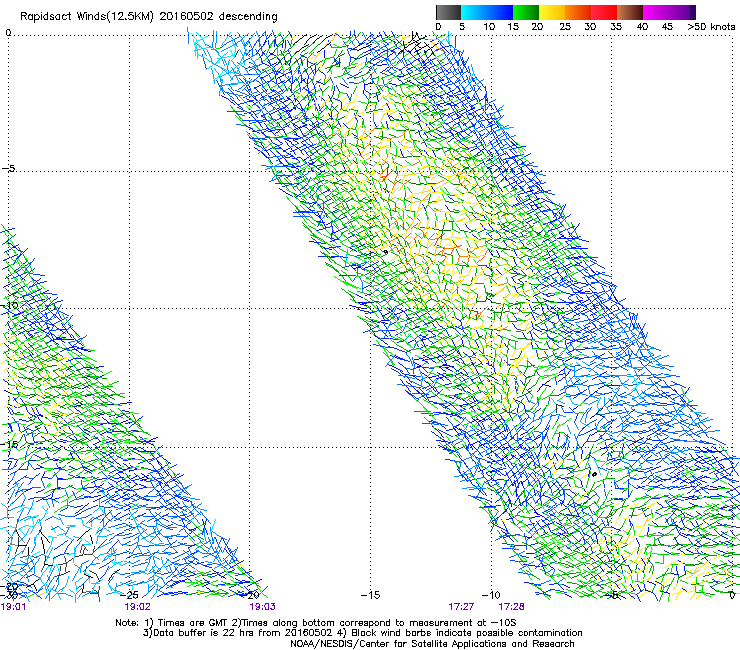Click the '15' label under the color bar

coord(513,26)
